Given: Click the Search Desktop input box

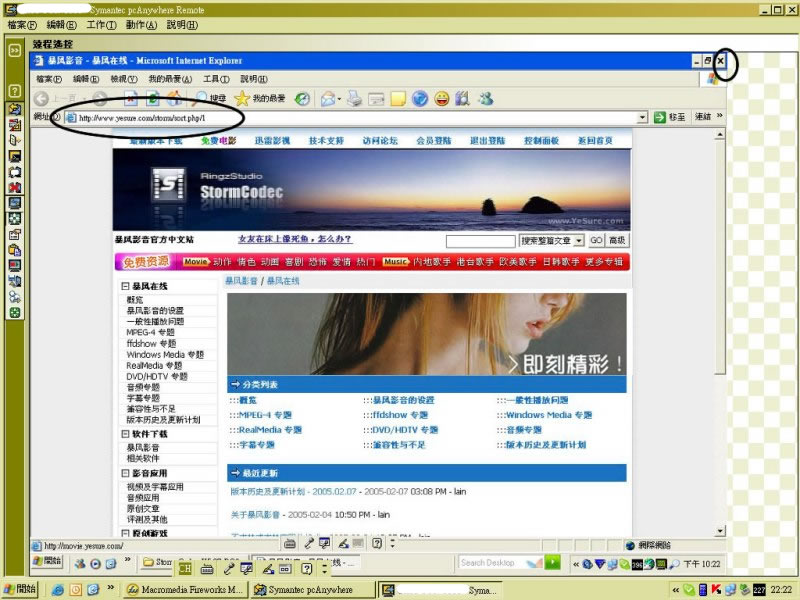Looking at the screenshot, I should pyautogui.click(x=500, y=562).
